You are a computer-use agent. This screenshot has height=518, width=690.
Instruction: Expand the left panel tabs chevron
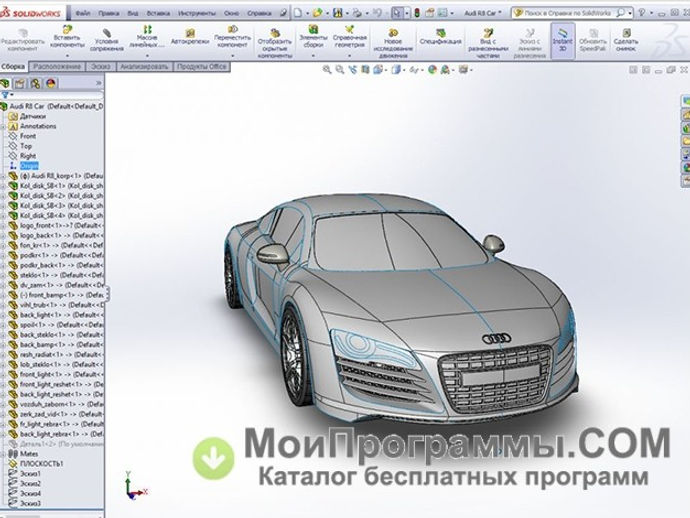(98, 83)
